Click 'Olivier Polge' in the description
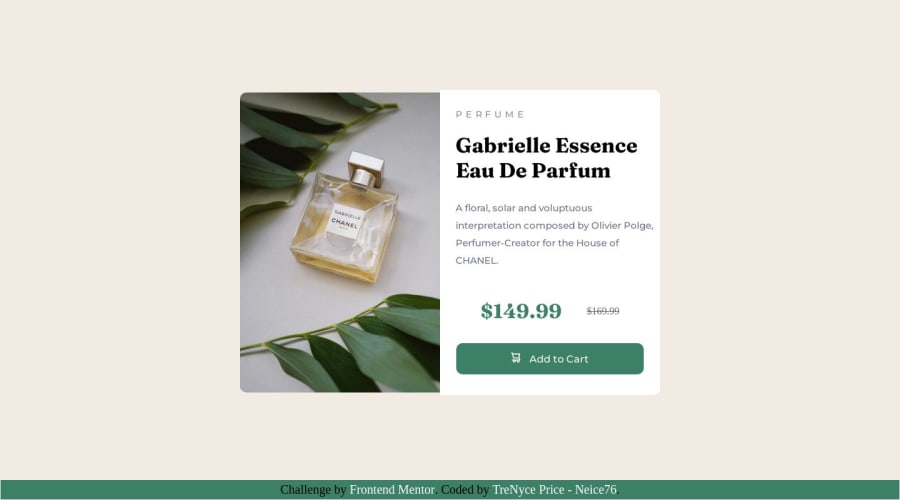Viewport: 900px width, 500px height. pyautogui.click(x=621, y=226)
